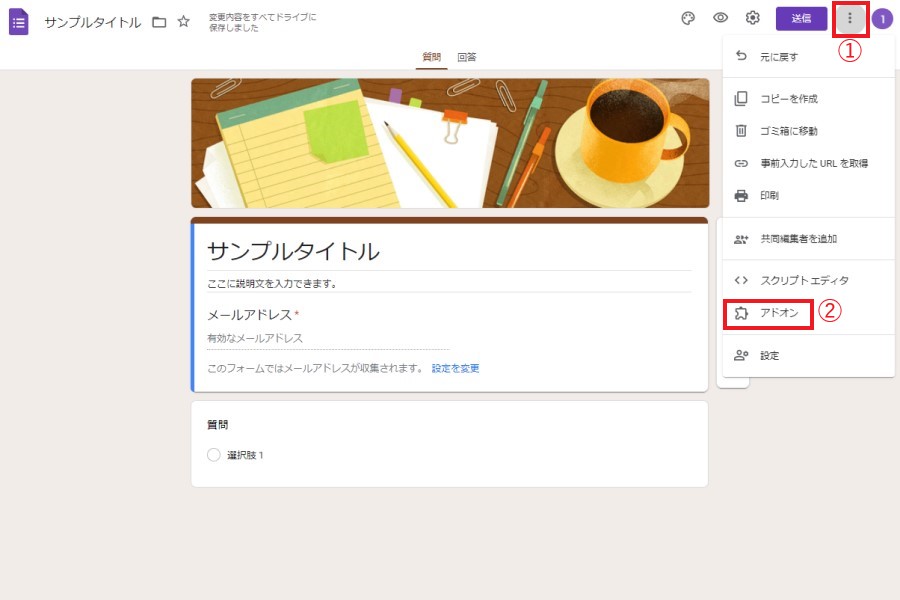
Task: Click the move to folder icon
Action: [x=159, y=22]
